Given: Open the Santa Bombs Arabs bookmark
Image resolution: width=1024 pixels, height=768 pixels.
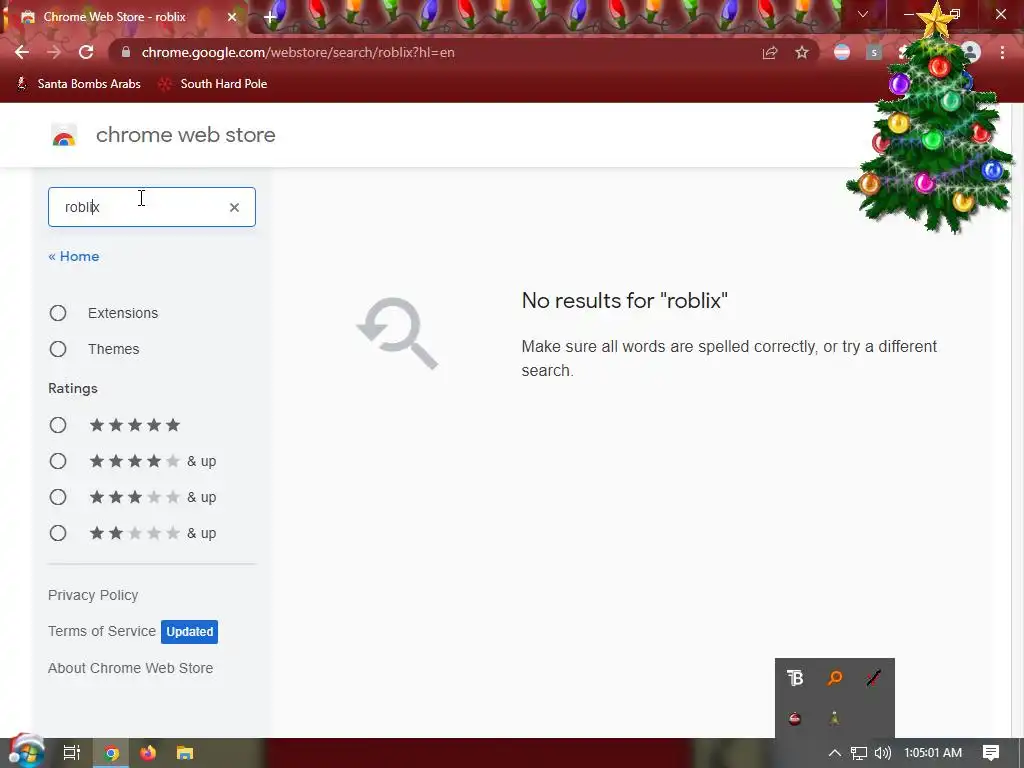Looking at the screenshot, I should (x=78, y=84).
